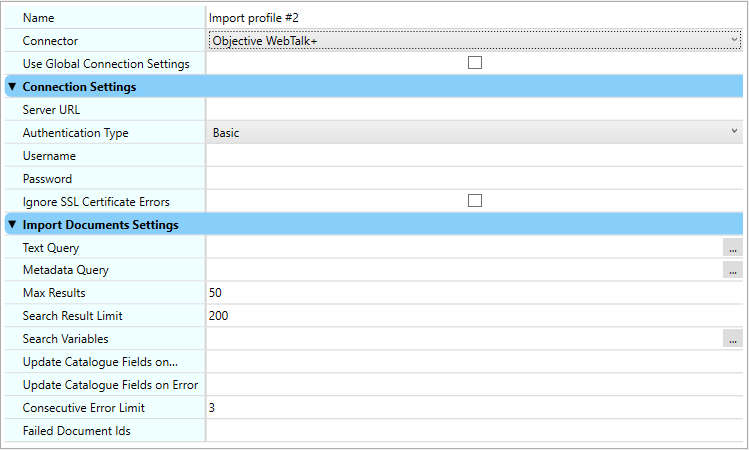Open the Connector dropdown list
Image resolution: width=749 pixels, height=450 pixels.
click(474, 40)
